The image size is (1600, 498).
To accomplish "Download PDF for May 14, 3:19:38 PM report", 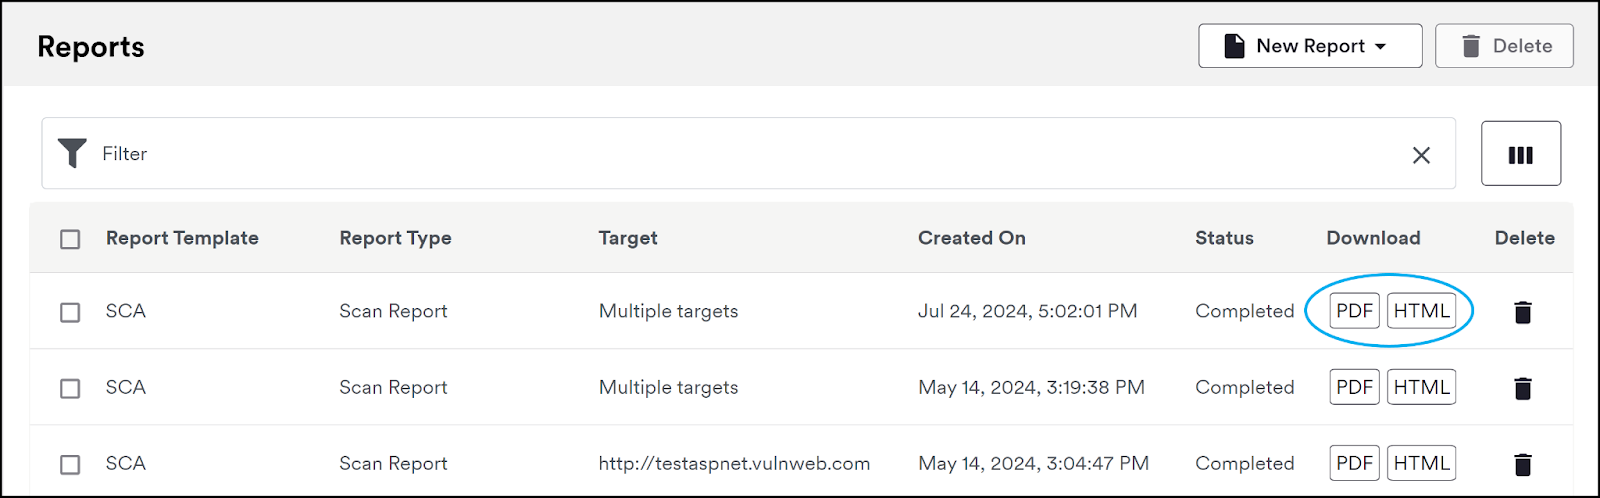I will (1355, 387).
